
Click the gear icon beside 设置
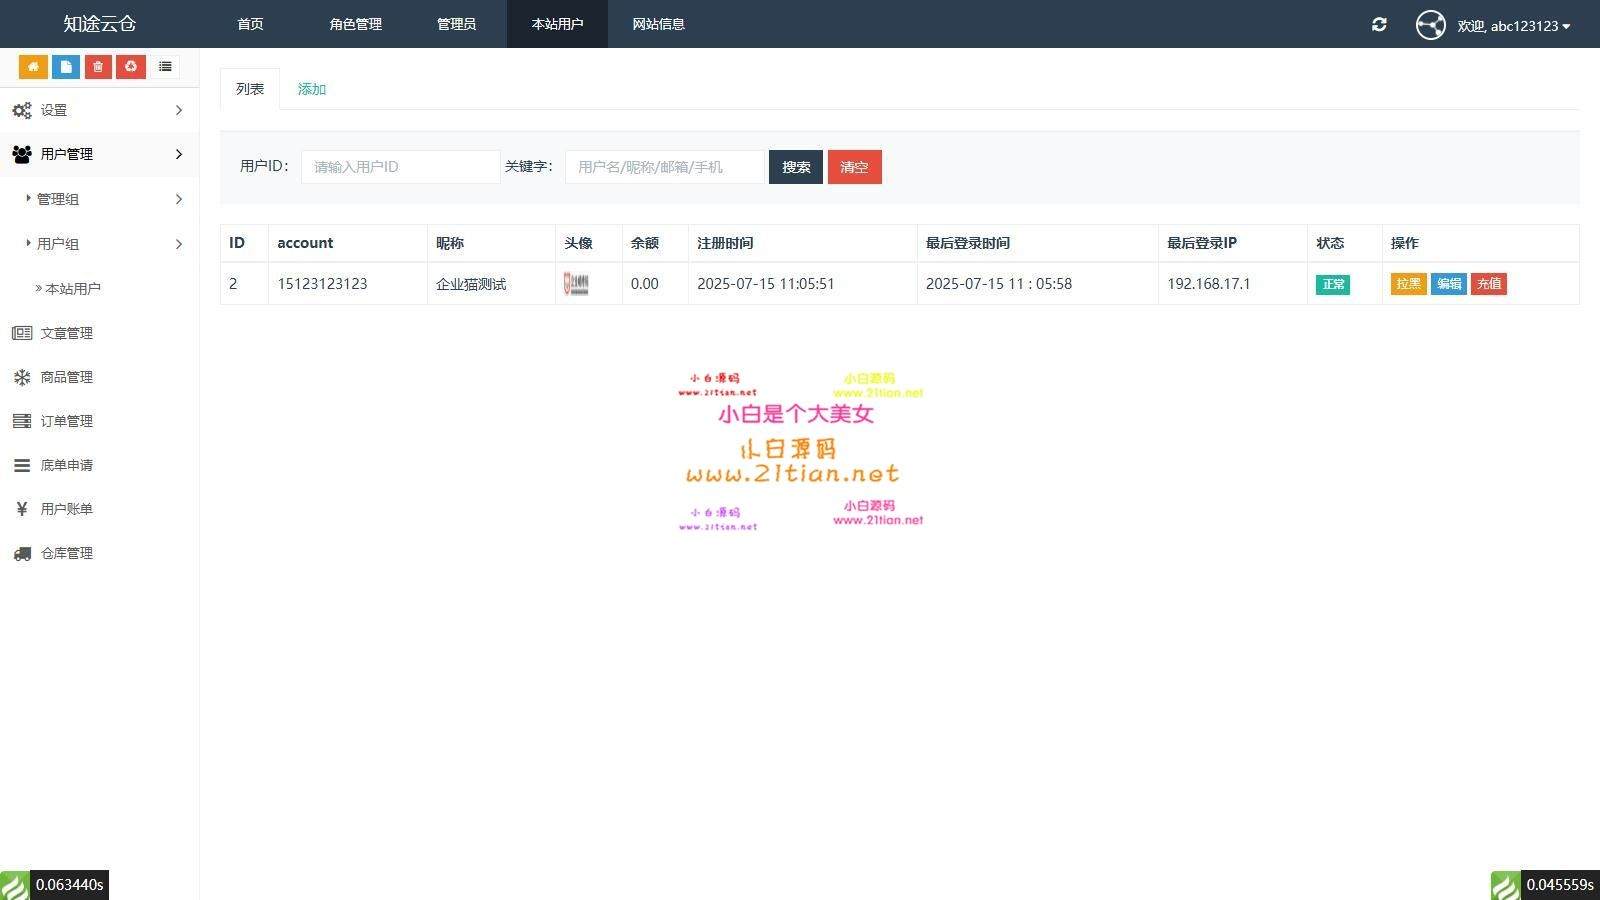(22, 110)
